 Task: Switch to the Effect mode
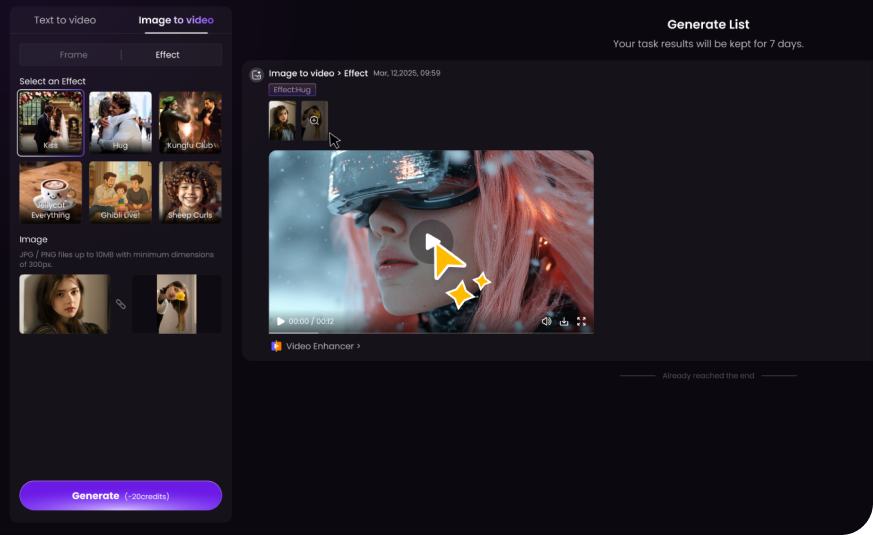[x=167, y=55]
